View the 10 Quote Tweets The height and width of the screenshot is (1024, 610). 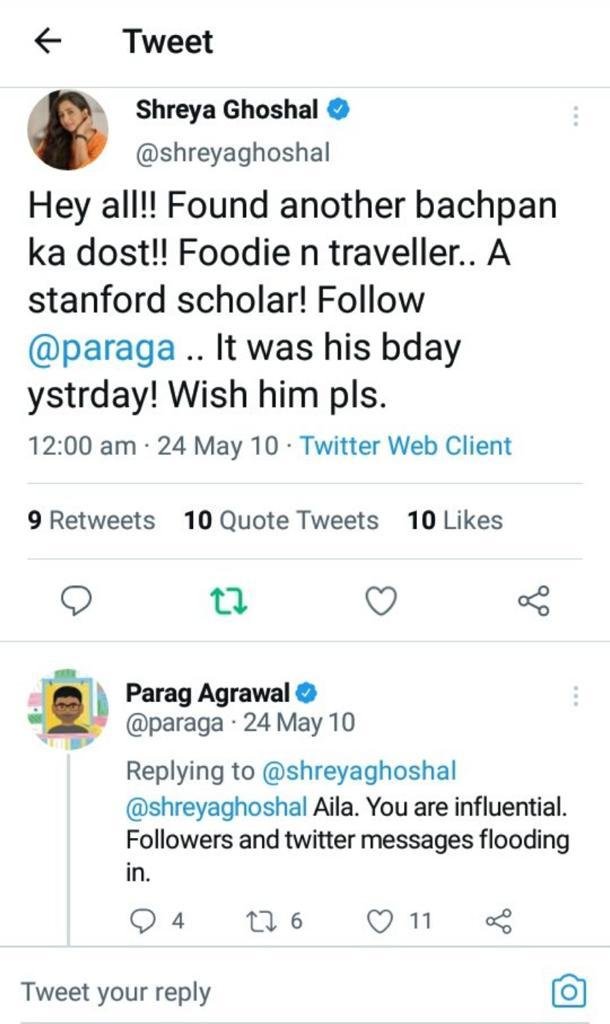[281, 520]
